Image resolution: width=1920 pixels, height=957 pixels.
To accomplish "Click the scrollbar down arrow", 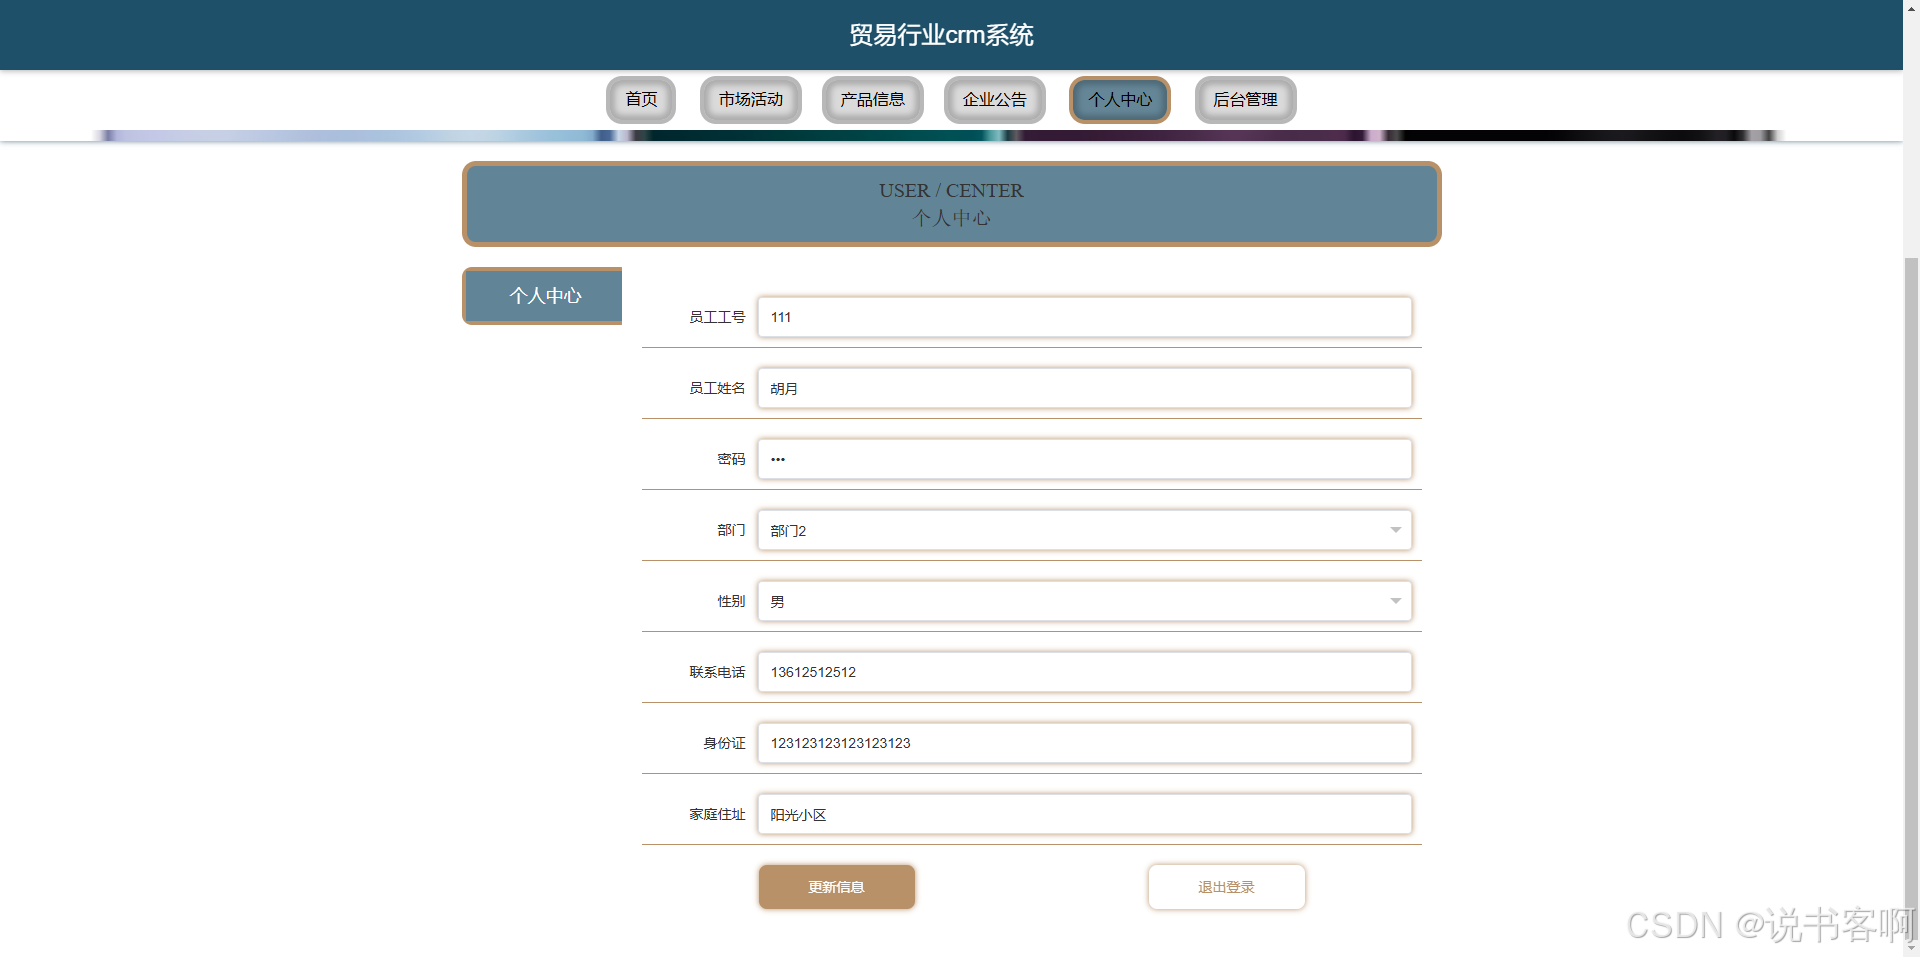I will pyautogui.click(x=1911, y=947).
